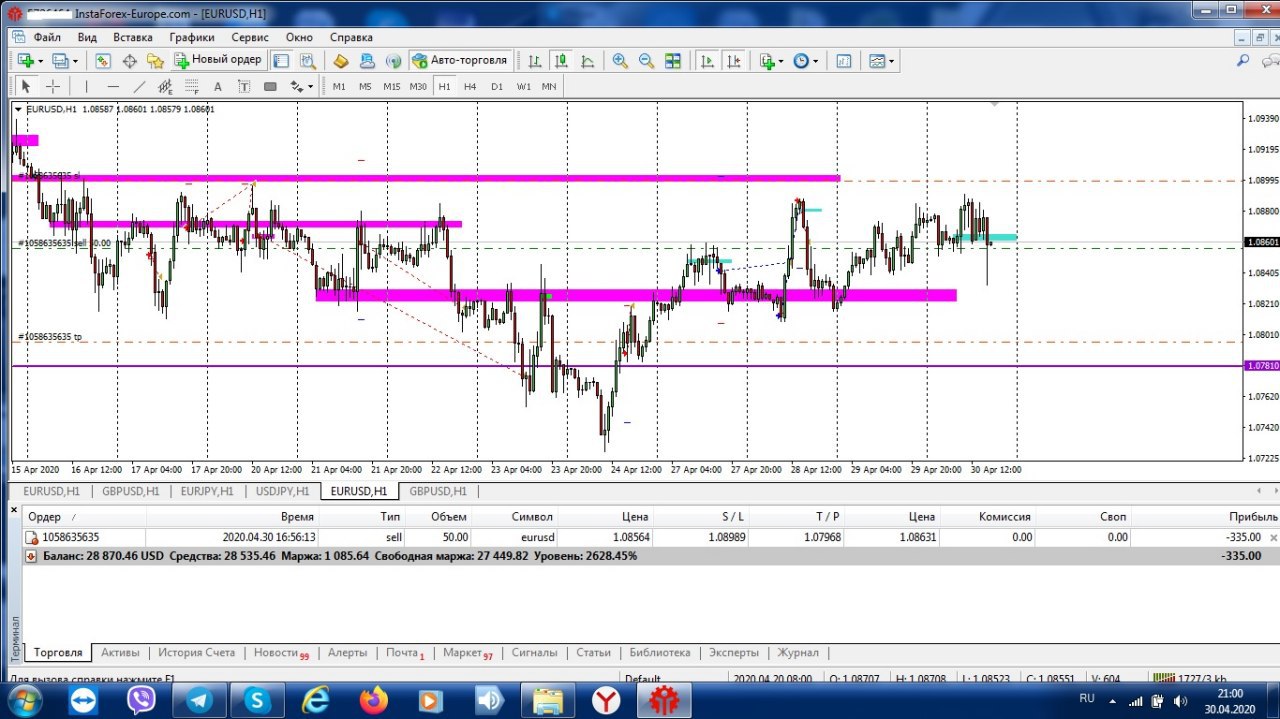Screen dimensions: 1280x719
Task: Select the H4 timeframe button
Action: tap(470, 87)
